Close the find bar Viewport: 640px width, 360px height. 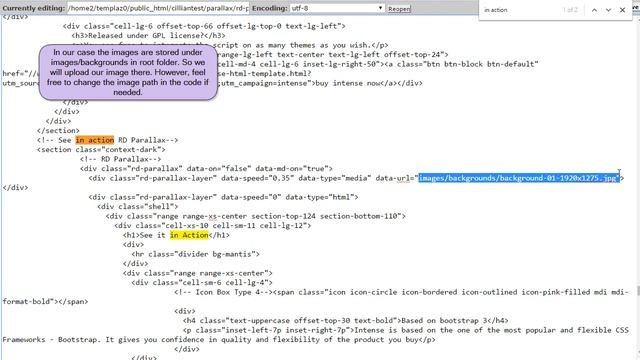[x=622, y=10]
